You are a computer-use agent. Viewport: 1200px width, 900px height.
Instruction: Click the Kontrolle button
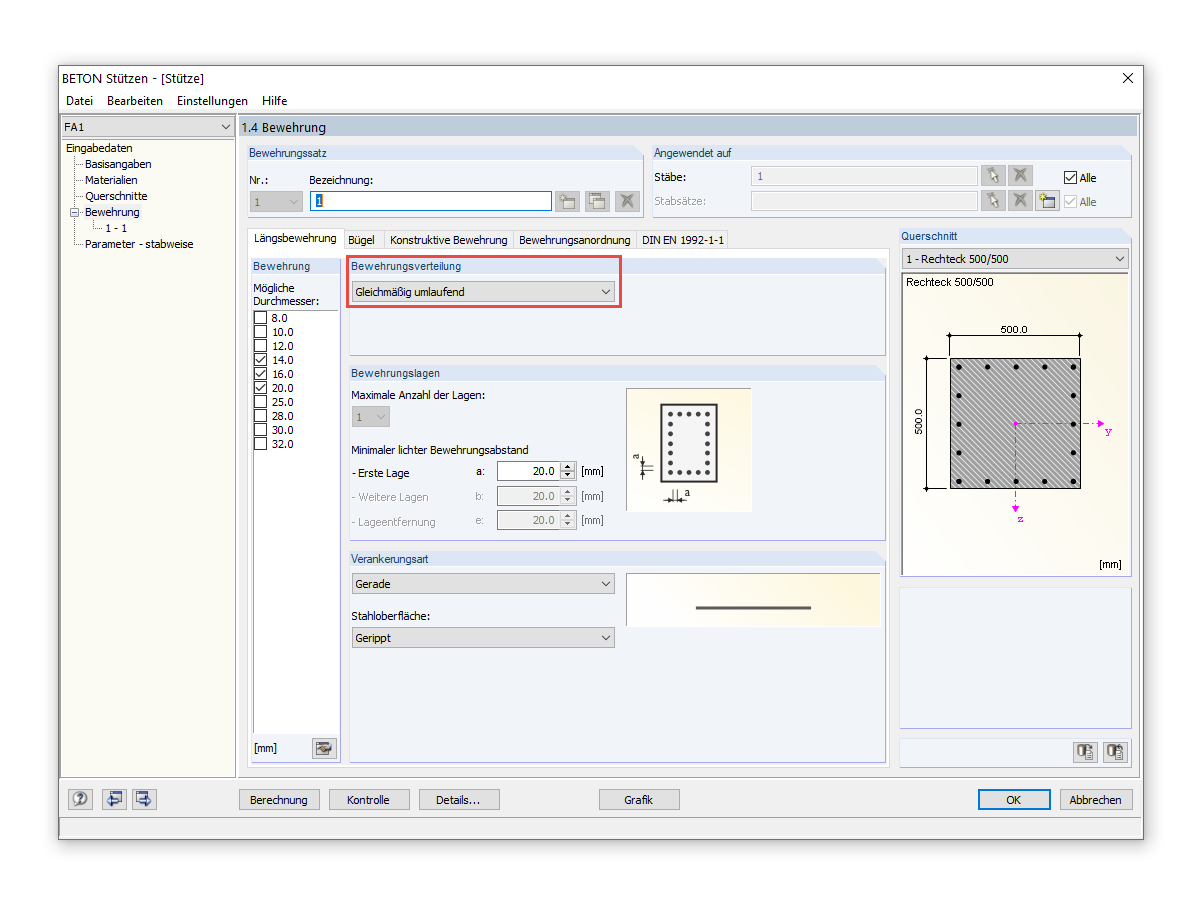(369, 800)
